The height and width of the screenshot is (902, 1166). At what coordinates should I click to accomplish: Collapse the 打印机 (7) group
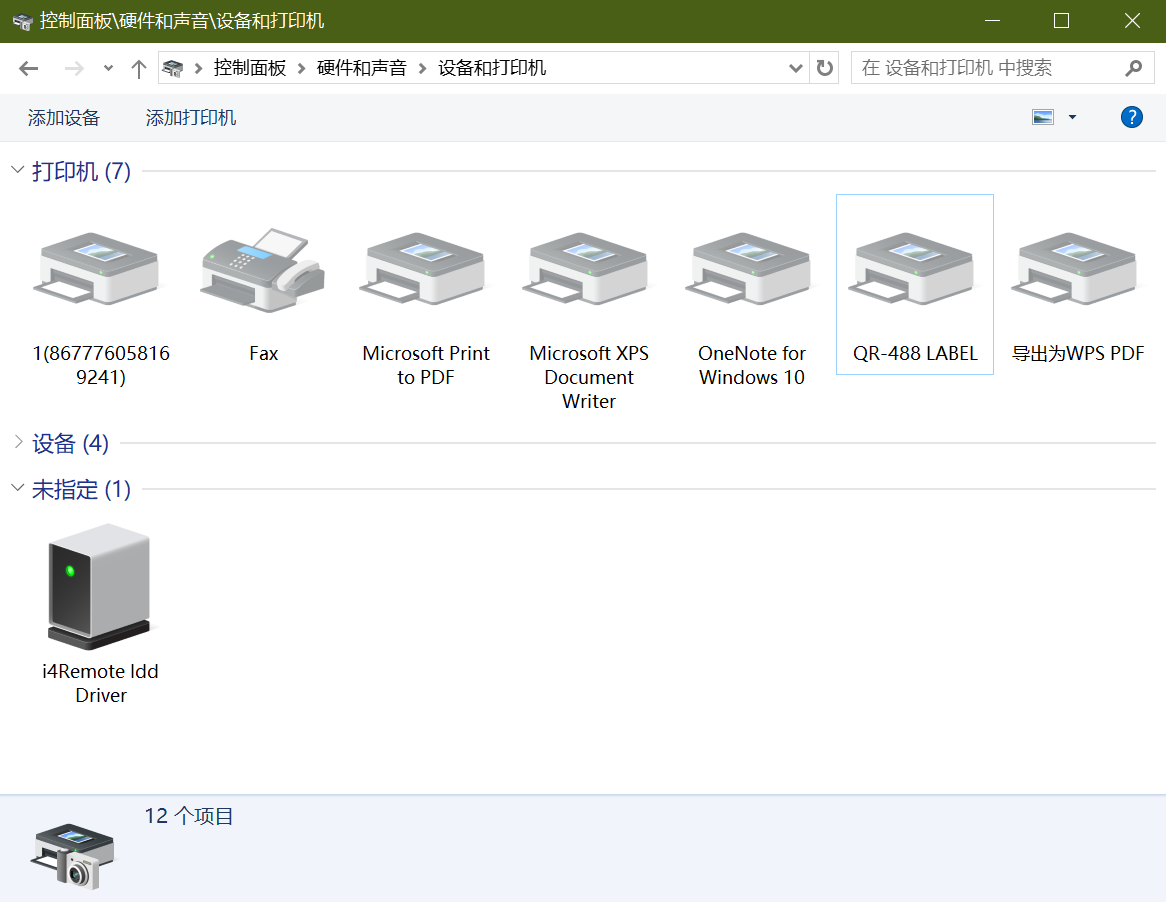[x=18, y=170]
